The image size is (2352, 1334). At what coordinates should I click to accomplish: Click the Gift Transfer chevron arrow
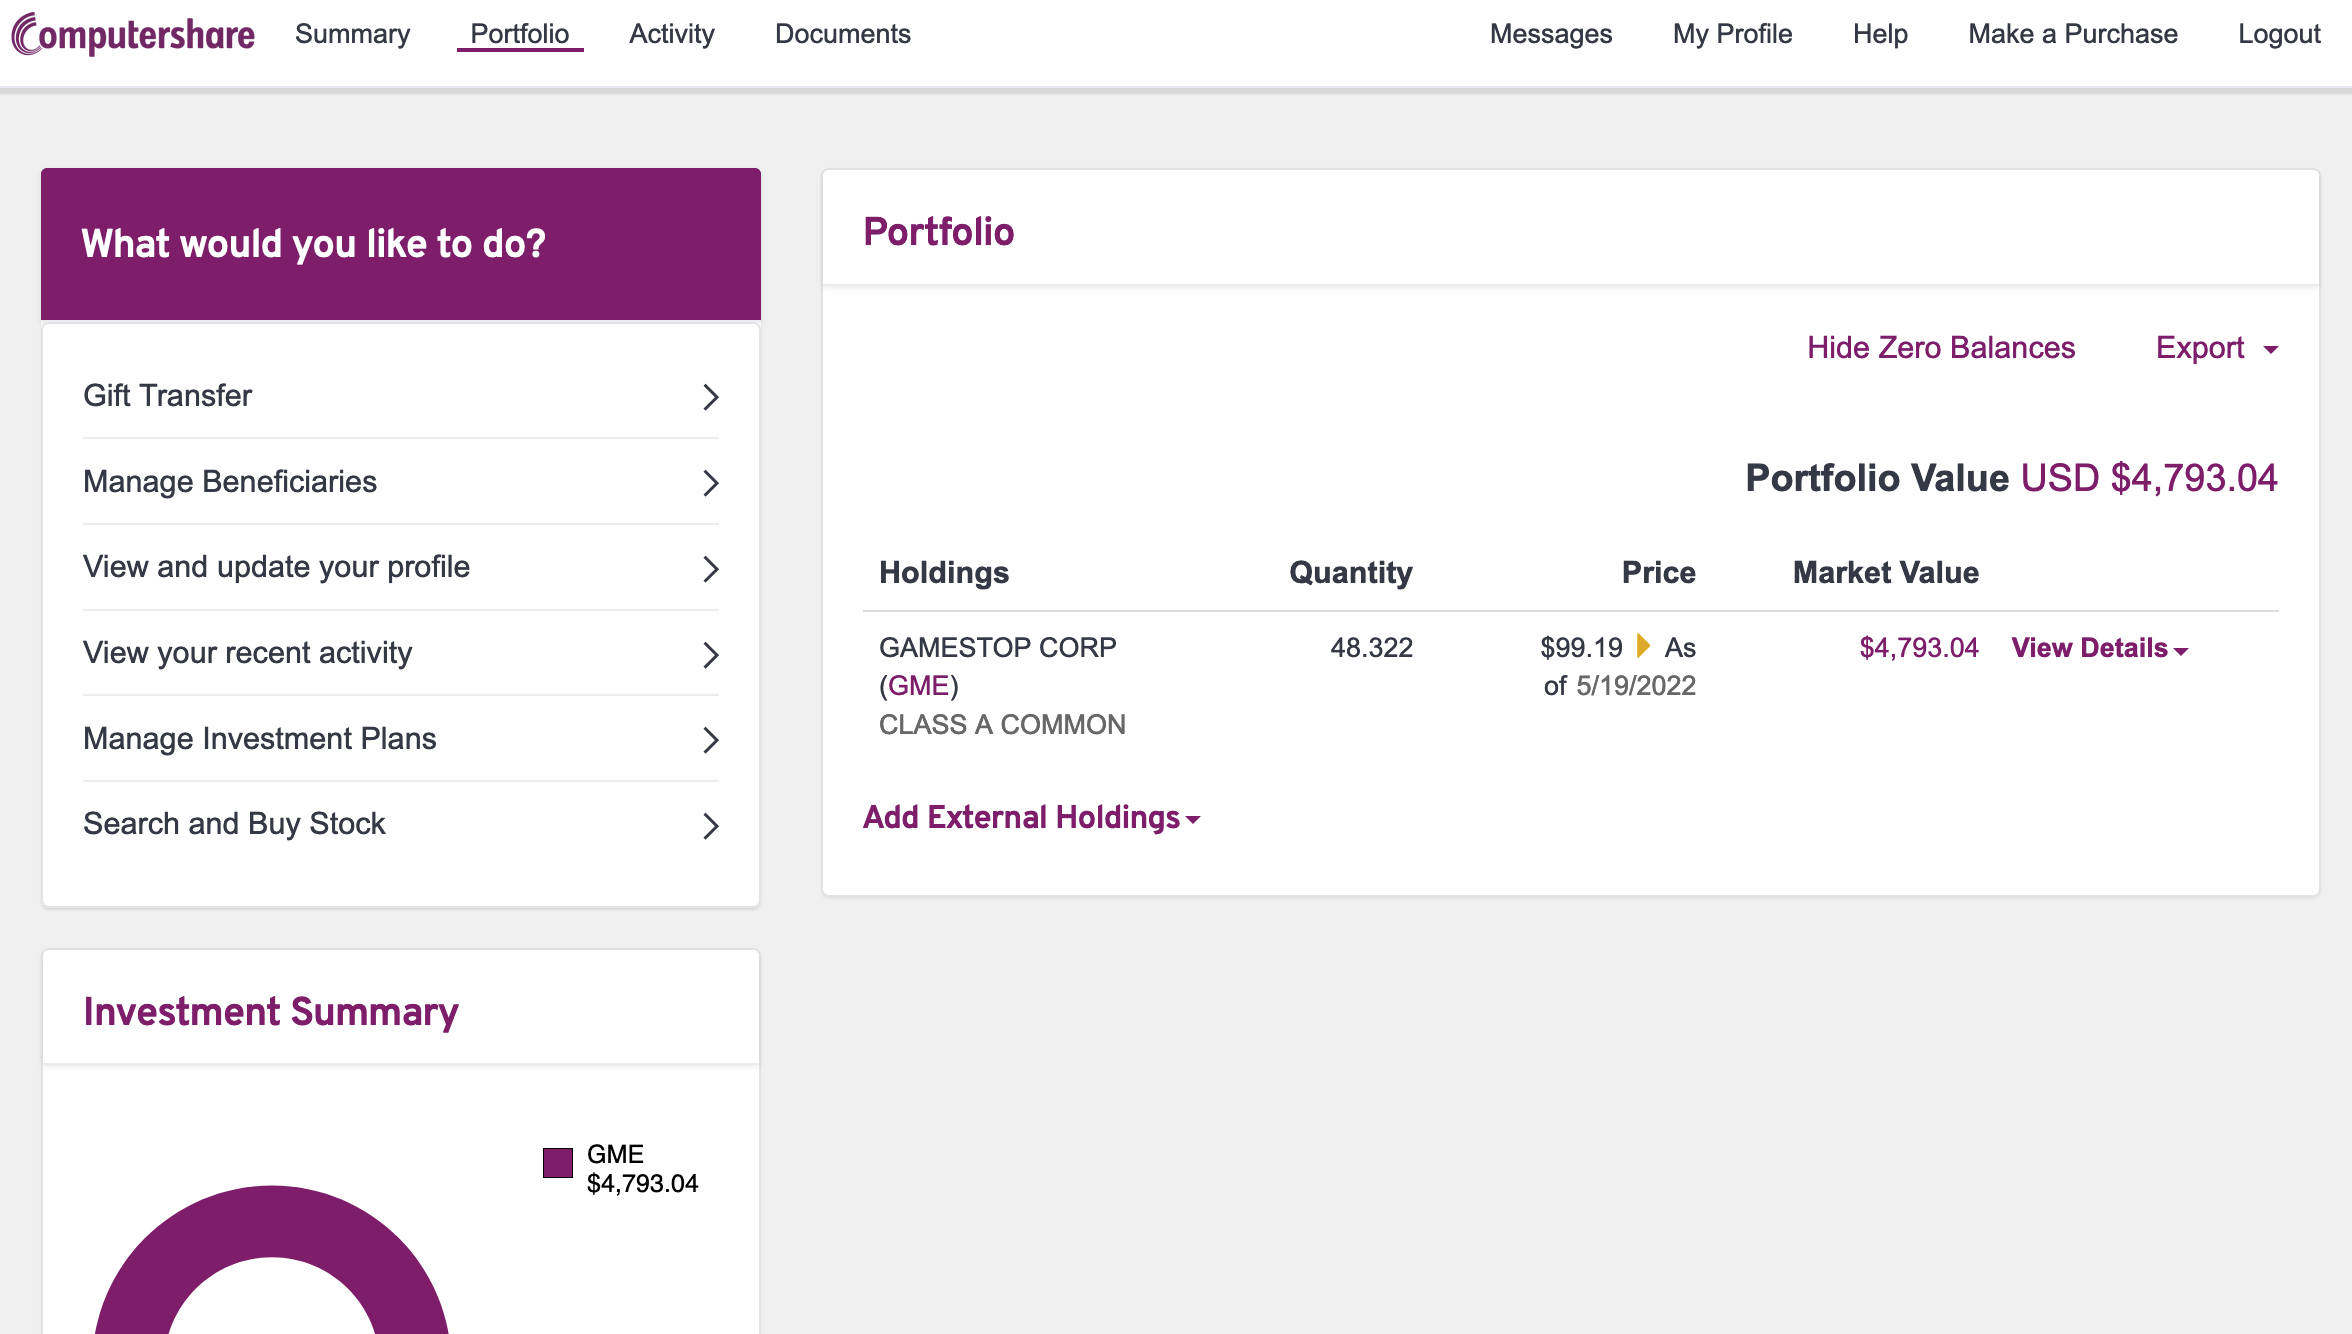coord(710,397)
